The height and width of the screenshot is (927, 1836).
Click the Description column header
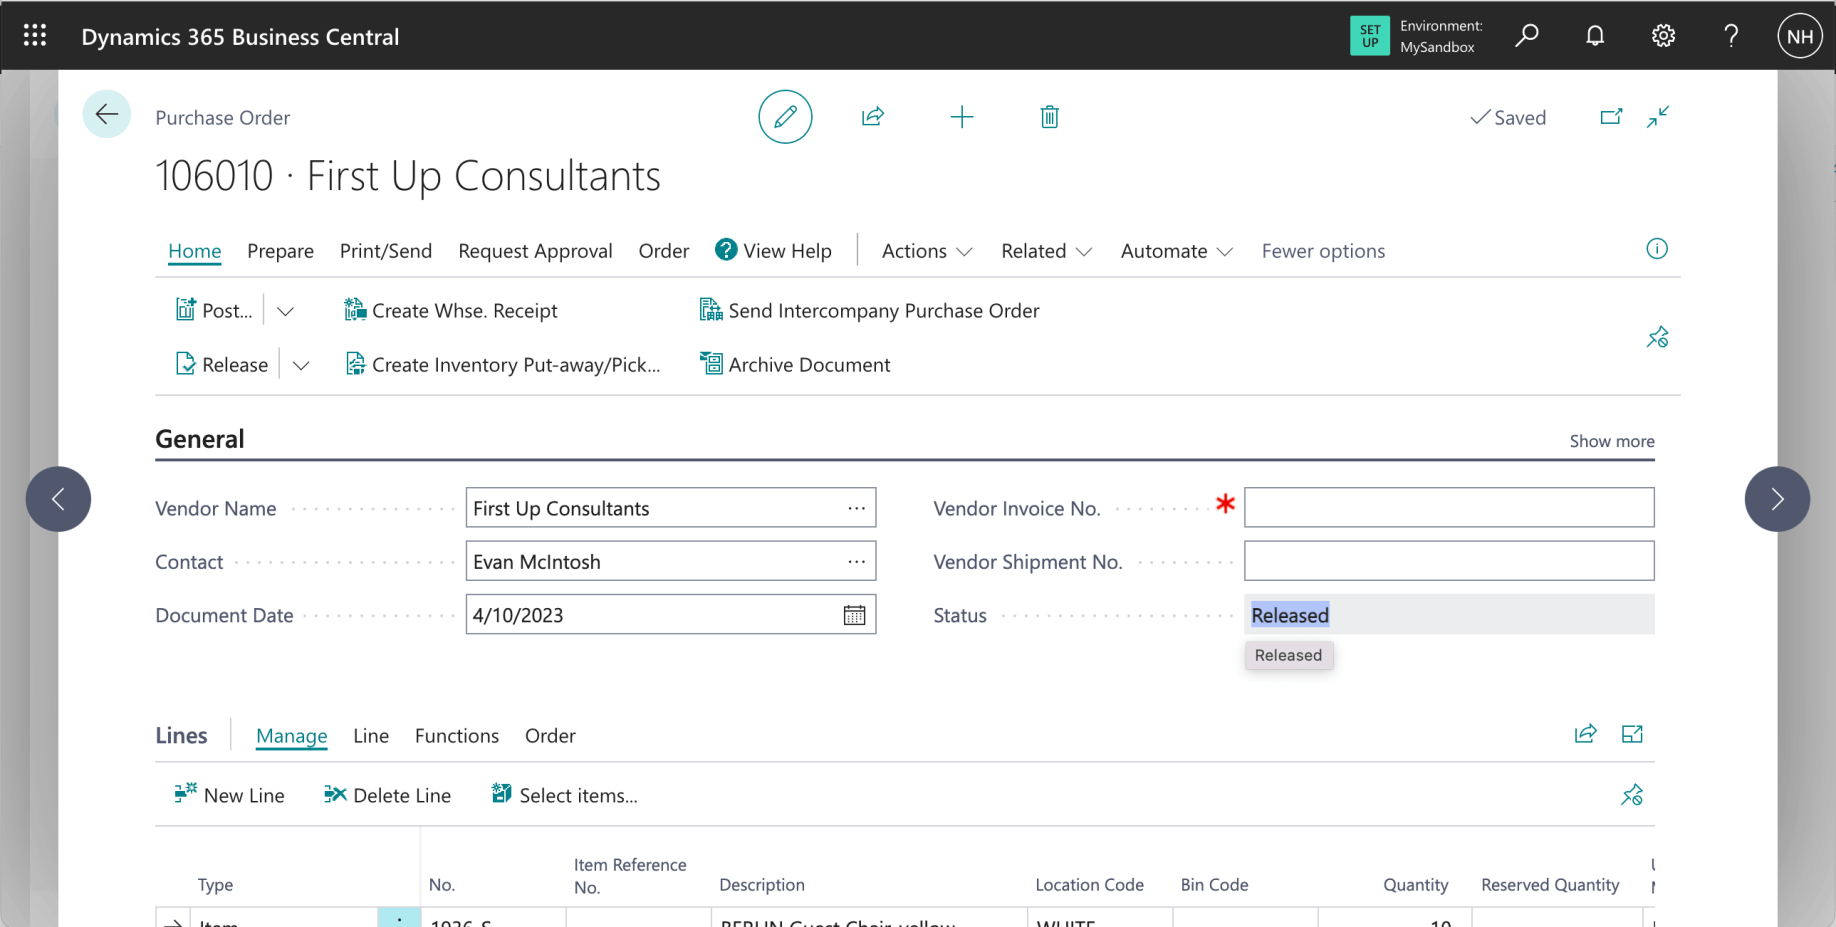point(762,885)
